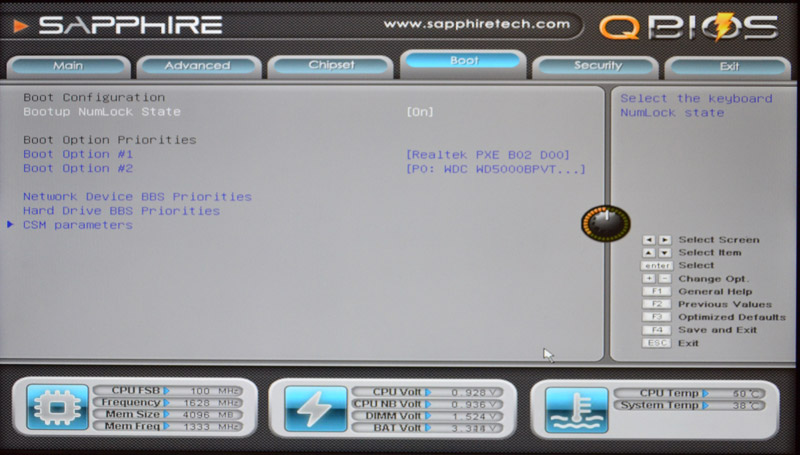Click the CPU Volt 0.928 V value
Screen dimensions: 800x455
pos(476,393)
